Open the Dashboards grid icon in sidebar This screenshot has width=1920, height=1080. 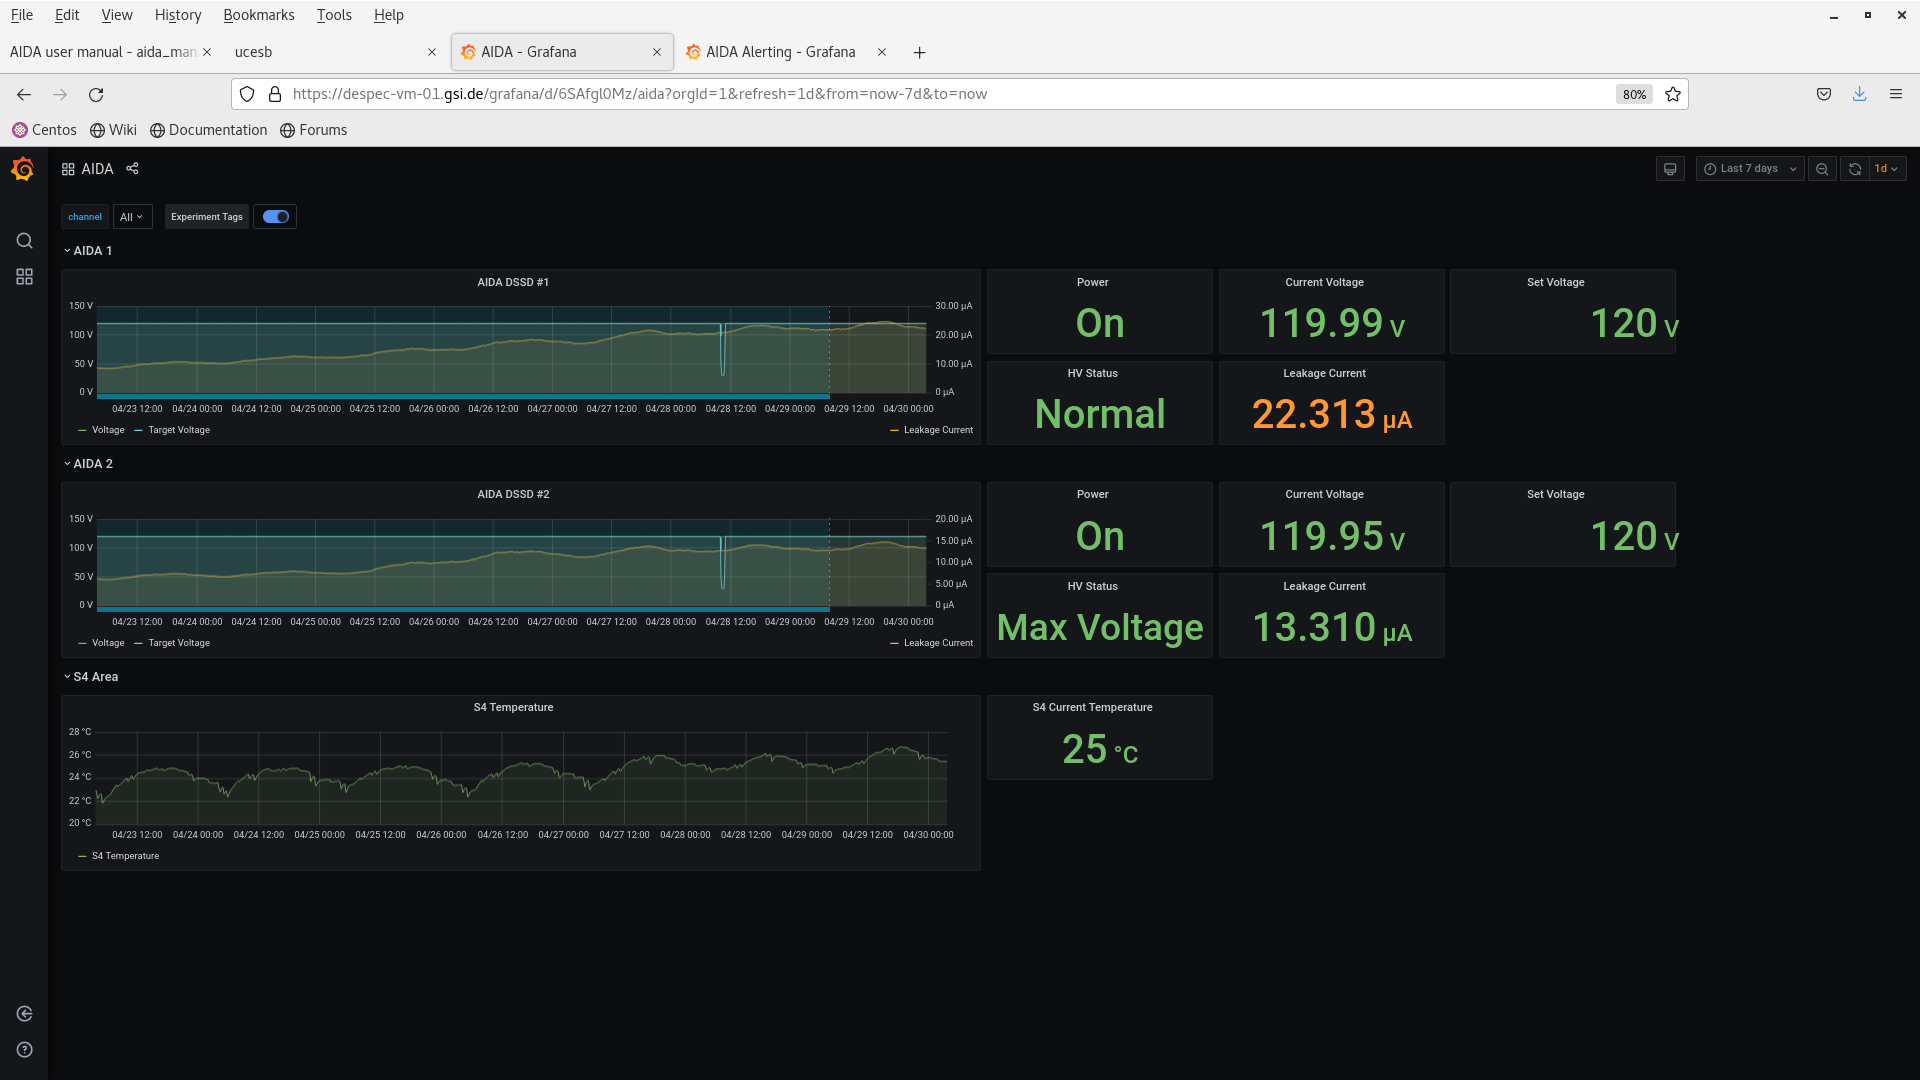coord(24,277)
